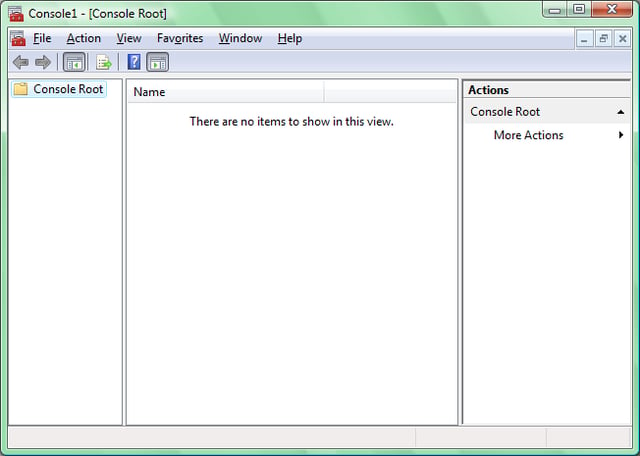
Task: Collapse Console Root section in Actions pane
Action: pyautogui.click(x=620, y=112)
